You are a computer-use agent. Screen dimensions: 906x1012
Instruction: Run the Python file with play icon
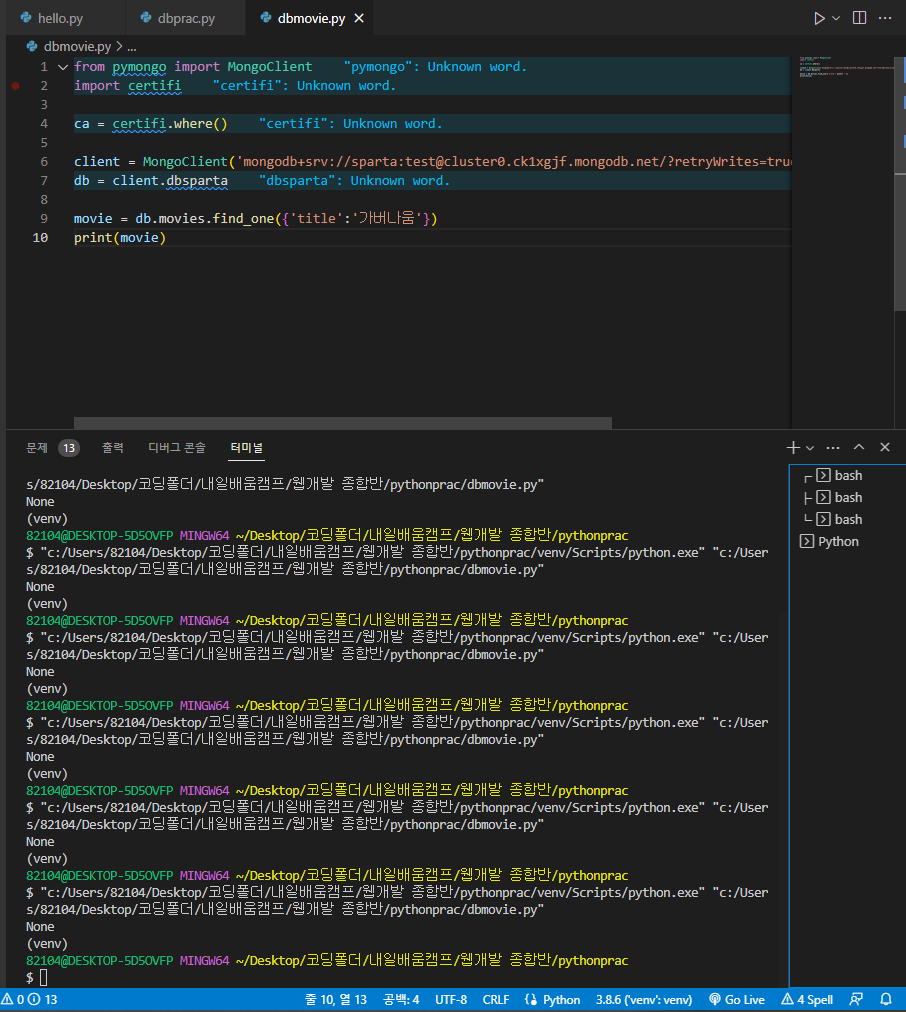[x=819, y=18]
